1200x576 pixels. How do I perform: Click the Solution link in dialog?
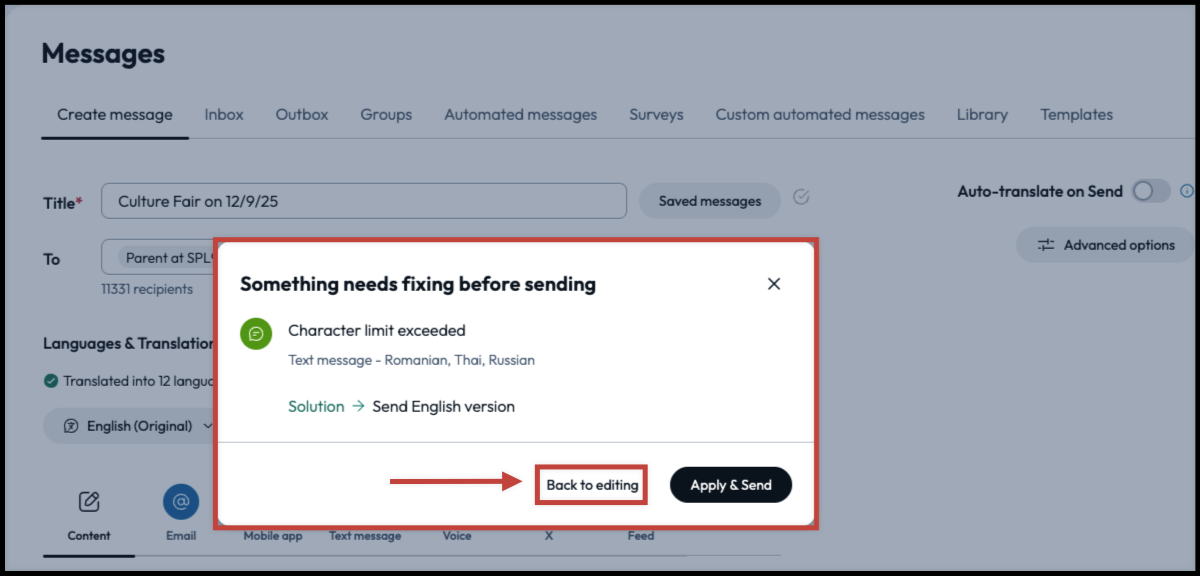(x=316, y=407)
